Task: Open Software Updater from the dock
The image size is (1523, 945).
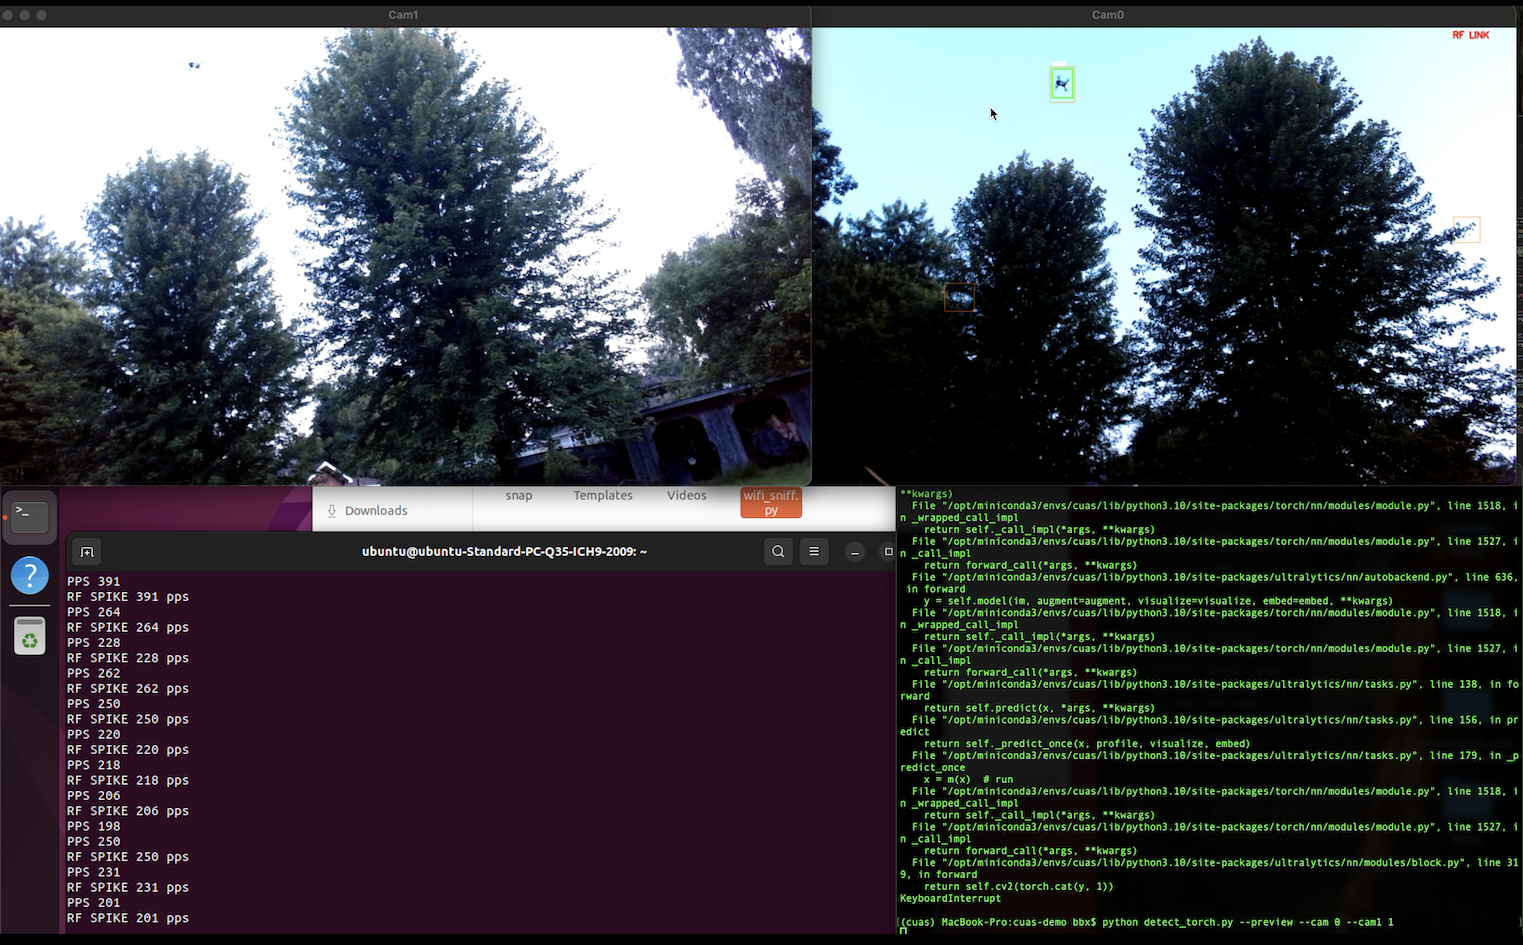Action: [29, 635]
